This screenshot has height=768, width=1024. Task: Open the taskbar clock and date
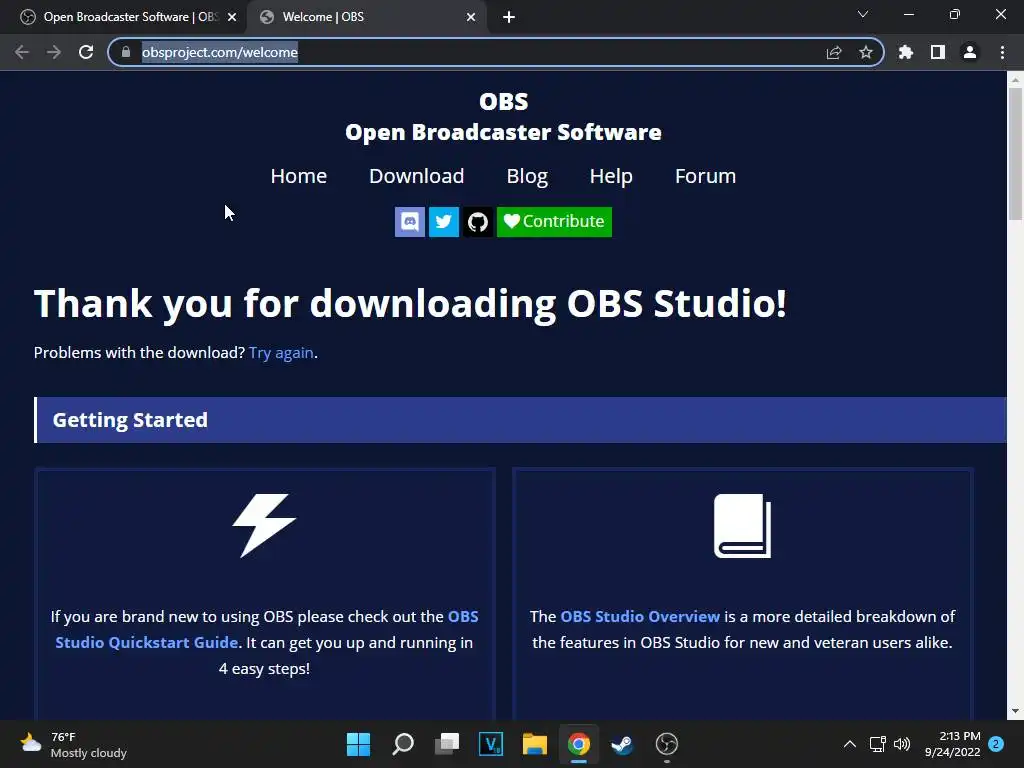coord(952,744)
